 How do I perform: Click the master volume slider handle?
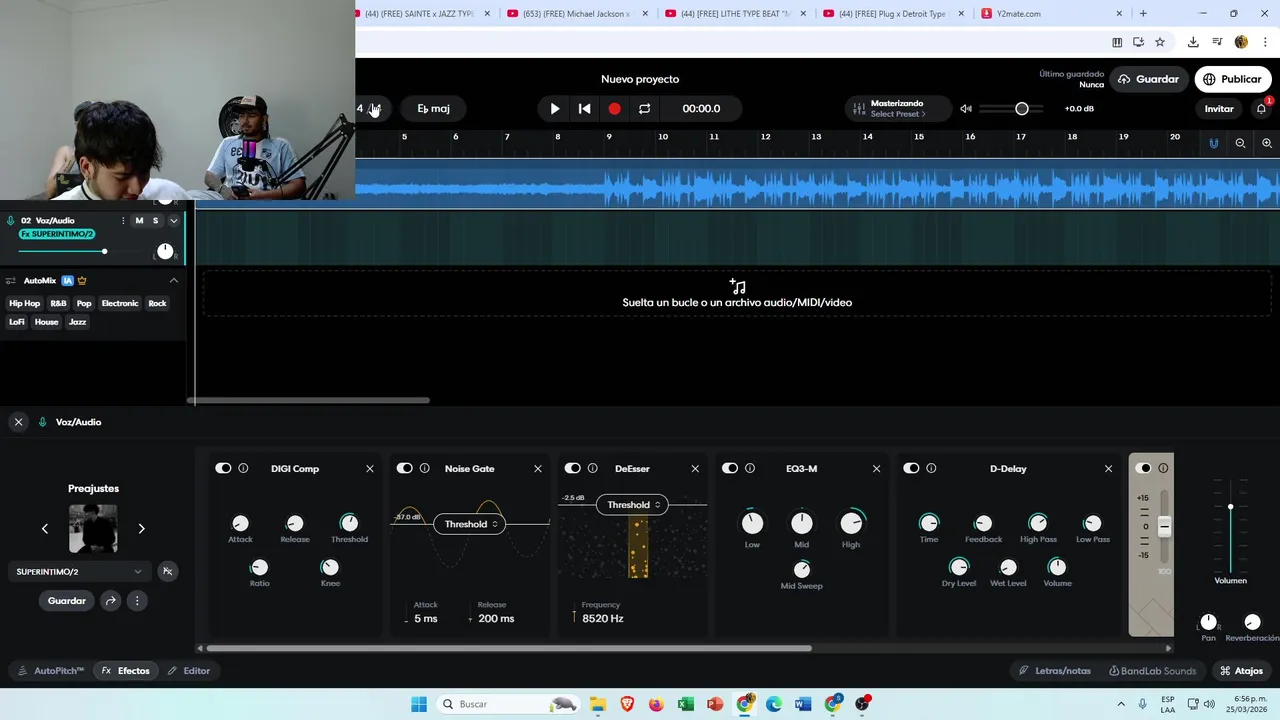click(x=1021, y=108)
